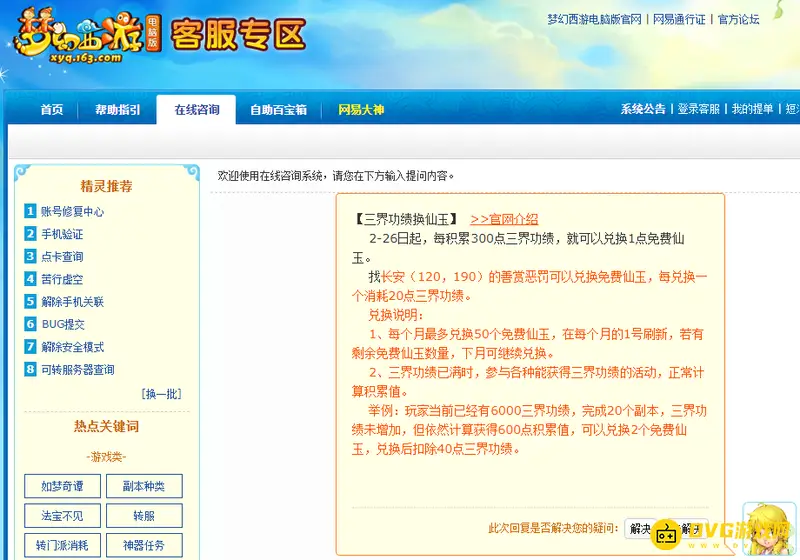The width and height of the screenshot is (800, 560).
Task: Click the 兑换说明: text line
Action: [x=395, y=315]
